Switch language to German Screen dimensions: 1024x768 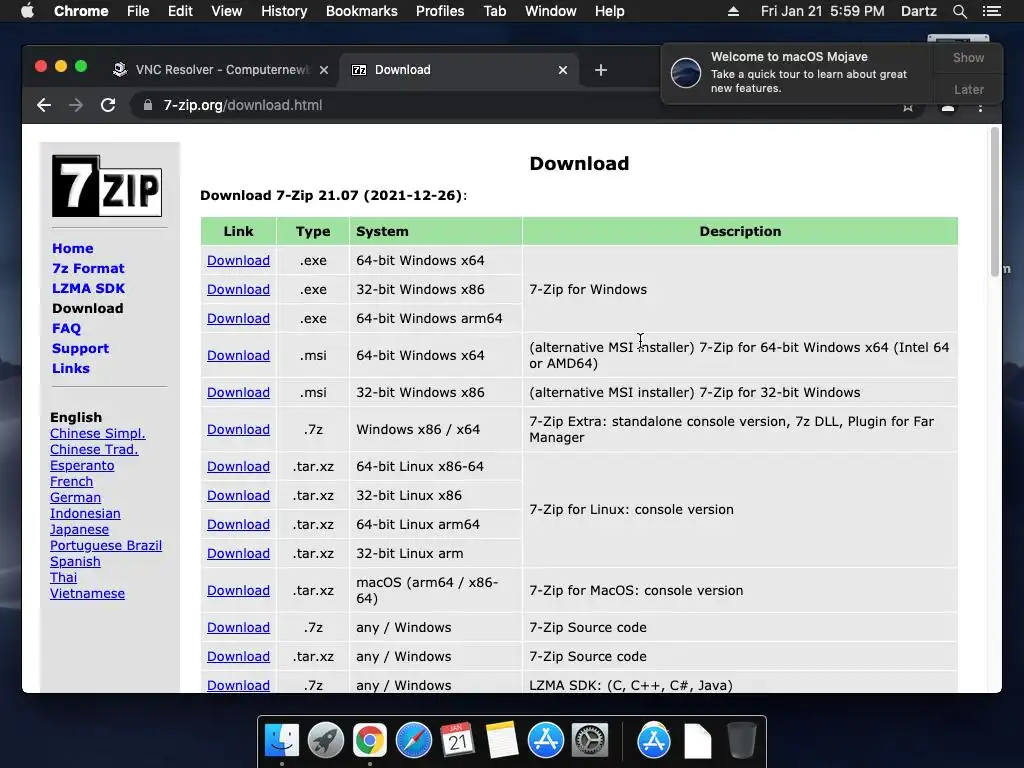pyautogui.click(x=76, y=498)
